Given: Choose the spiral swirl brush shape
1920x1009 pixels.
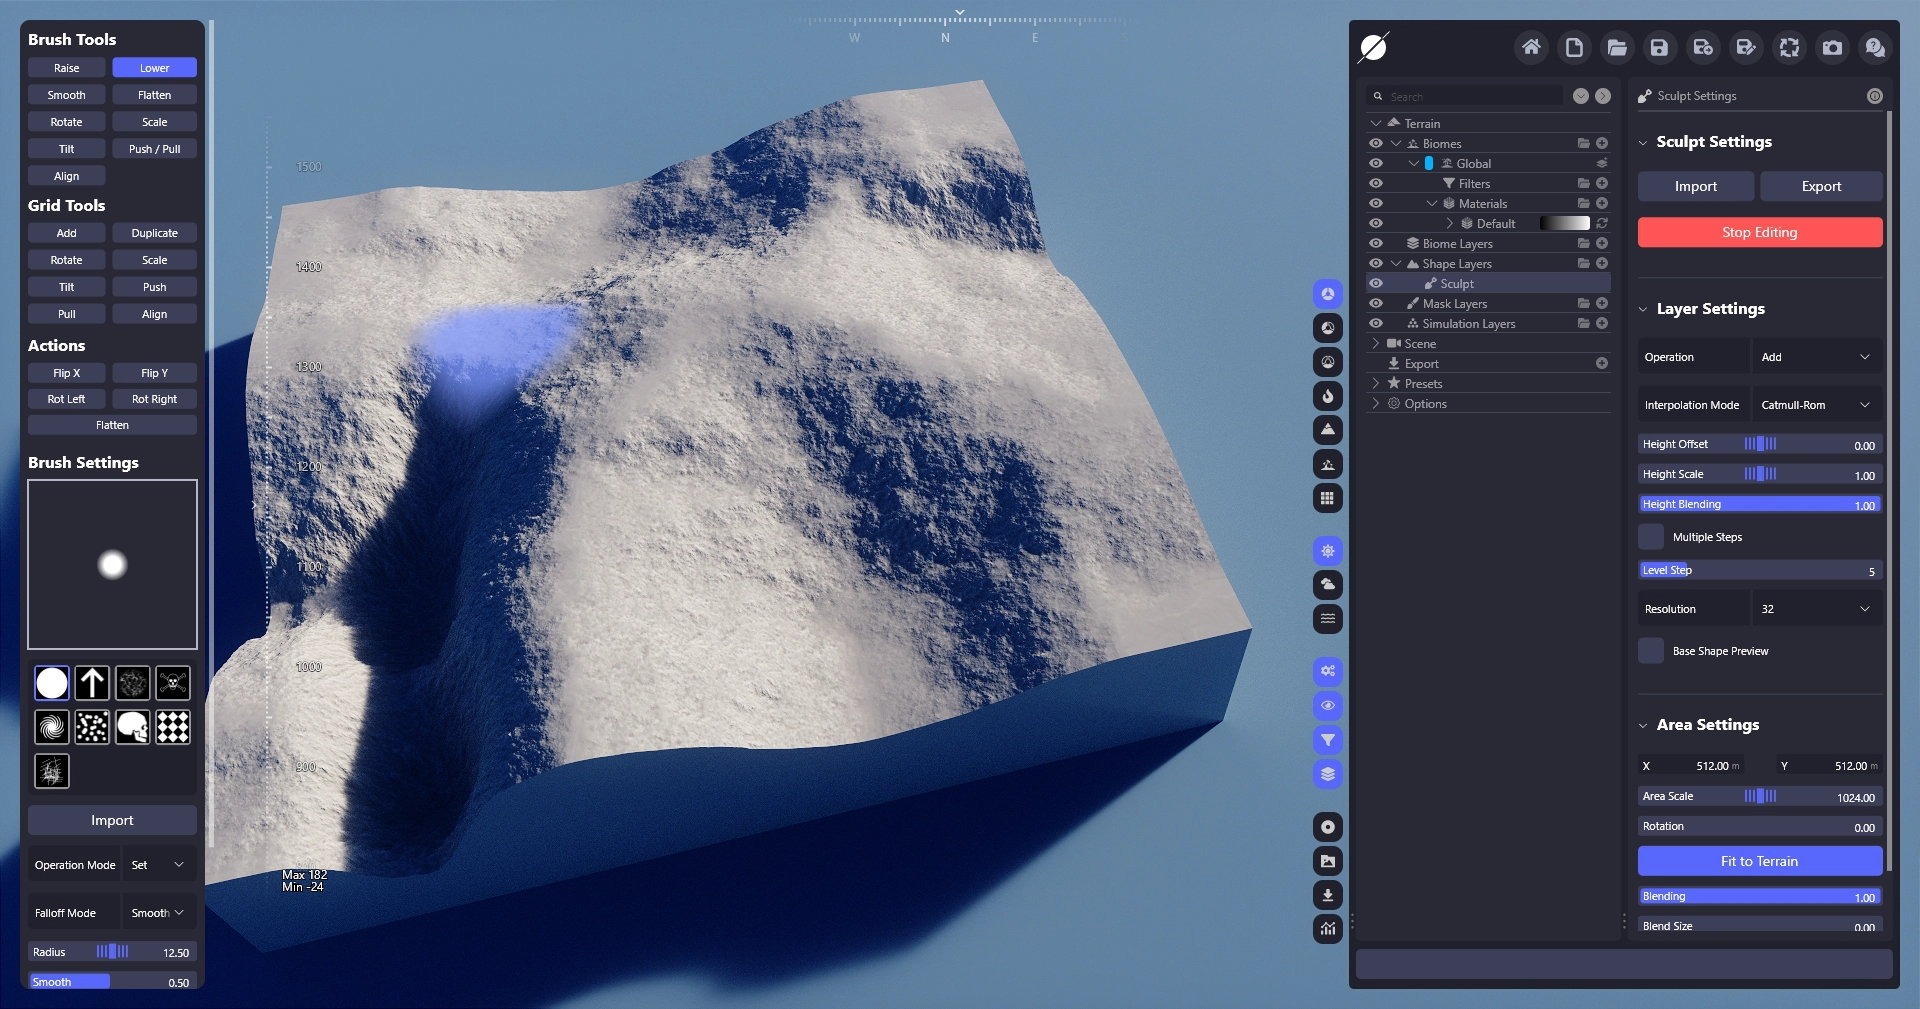Looking at the screenshot, I should tap(52, 727).
